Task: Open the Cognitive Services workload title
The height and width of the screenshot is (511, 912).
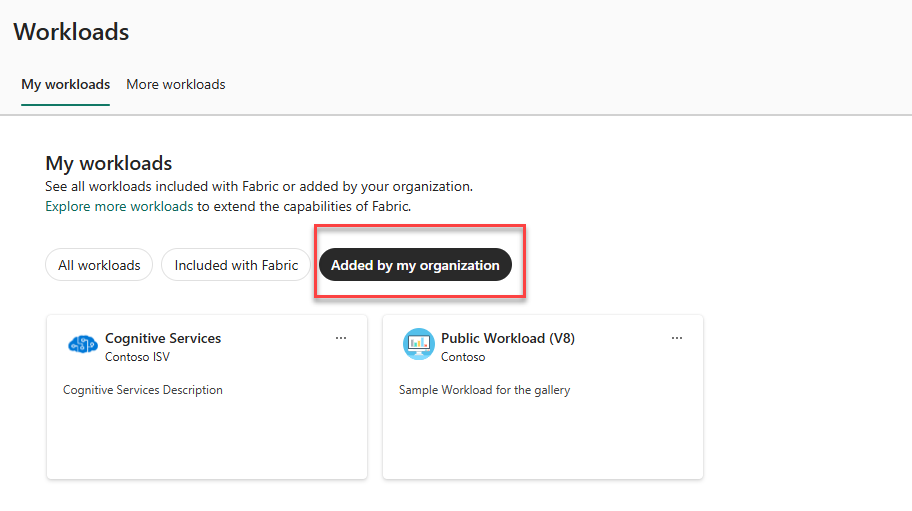Action: [163, 338]
